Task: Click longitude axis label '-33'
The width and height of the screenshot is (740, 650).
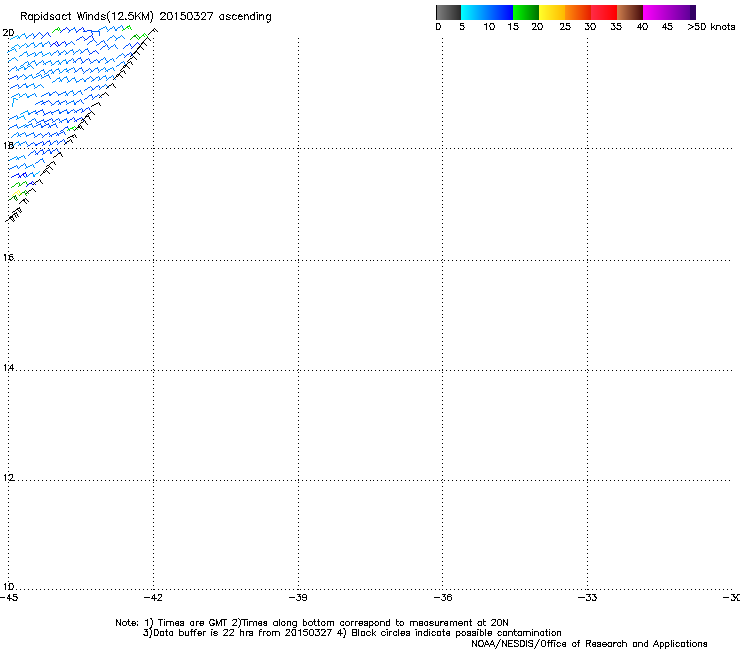Action: [x=588, y=598]
